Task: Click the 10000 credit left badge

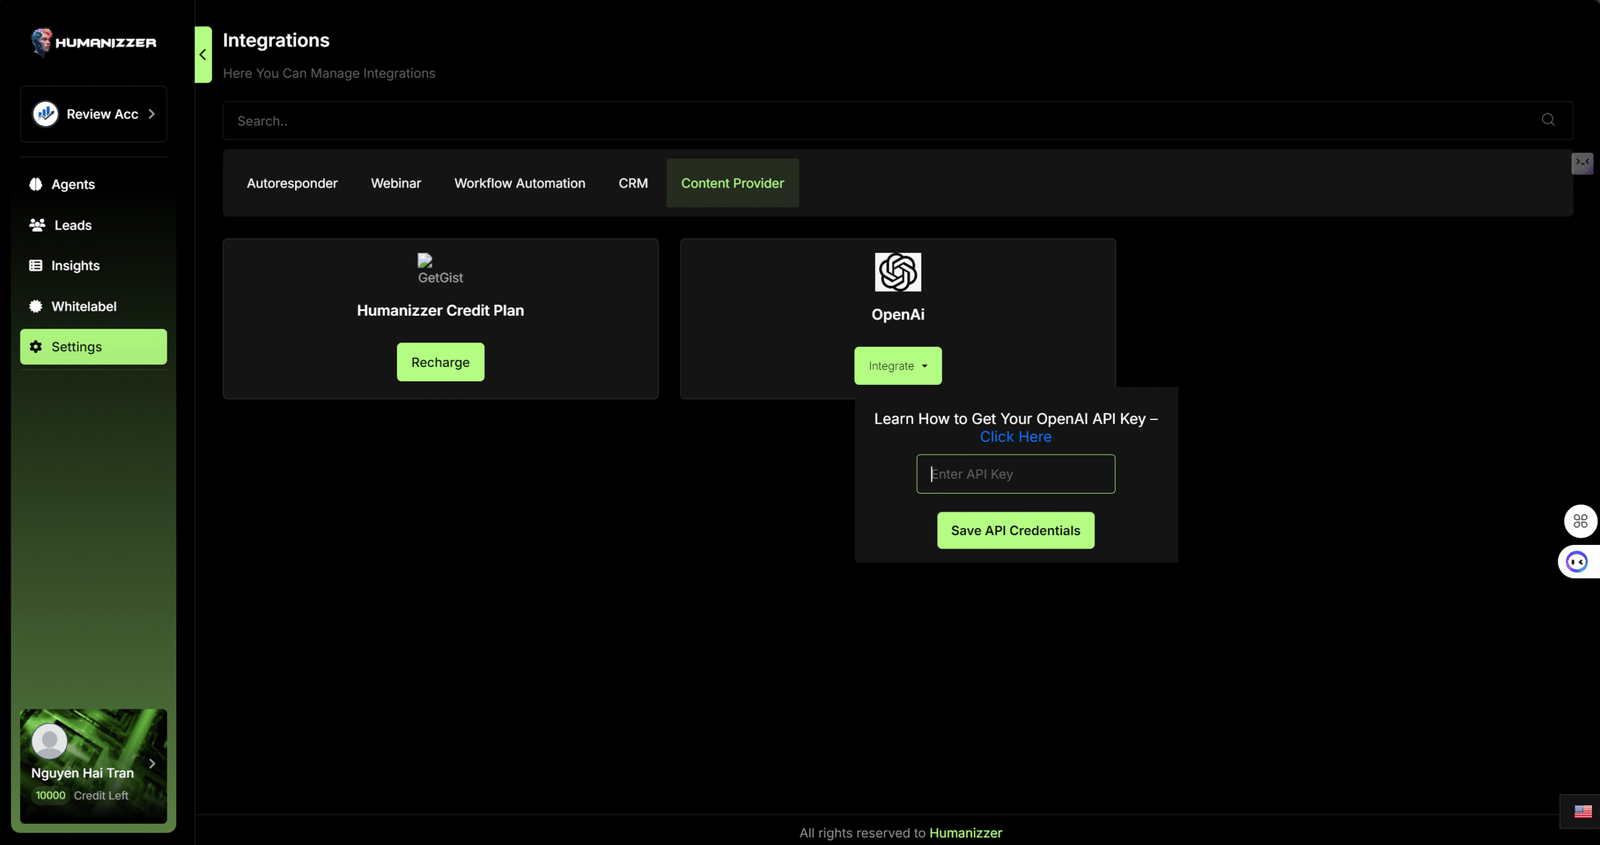Action: pos(50,796)
